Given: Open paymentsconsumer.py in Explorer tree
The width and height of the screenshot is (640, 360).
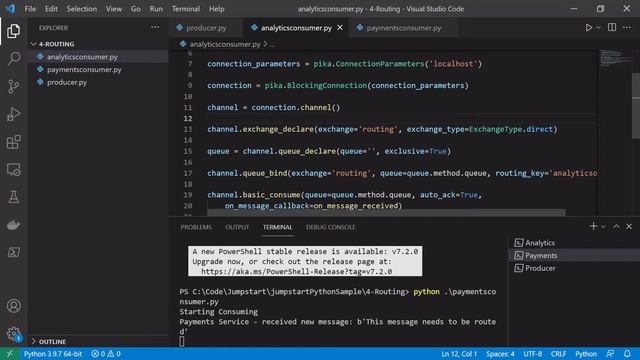Looking at the screenshot, I should coord(98,69).
